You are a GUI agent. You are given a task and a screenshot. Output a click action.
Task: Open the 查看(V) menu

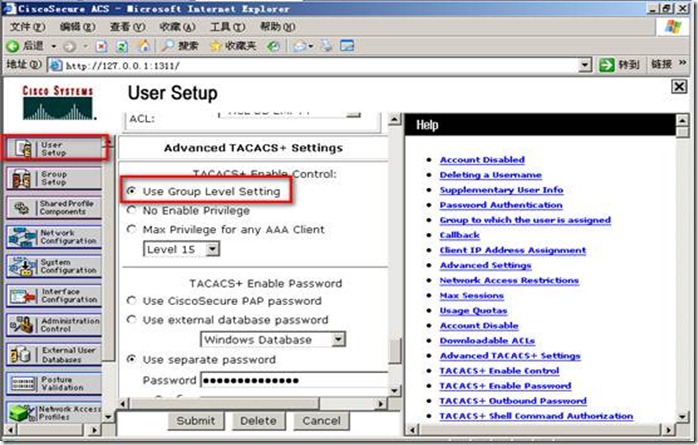(x=127, y=27)
